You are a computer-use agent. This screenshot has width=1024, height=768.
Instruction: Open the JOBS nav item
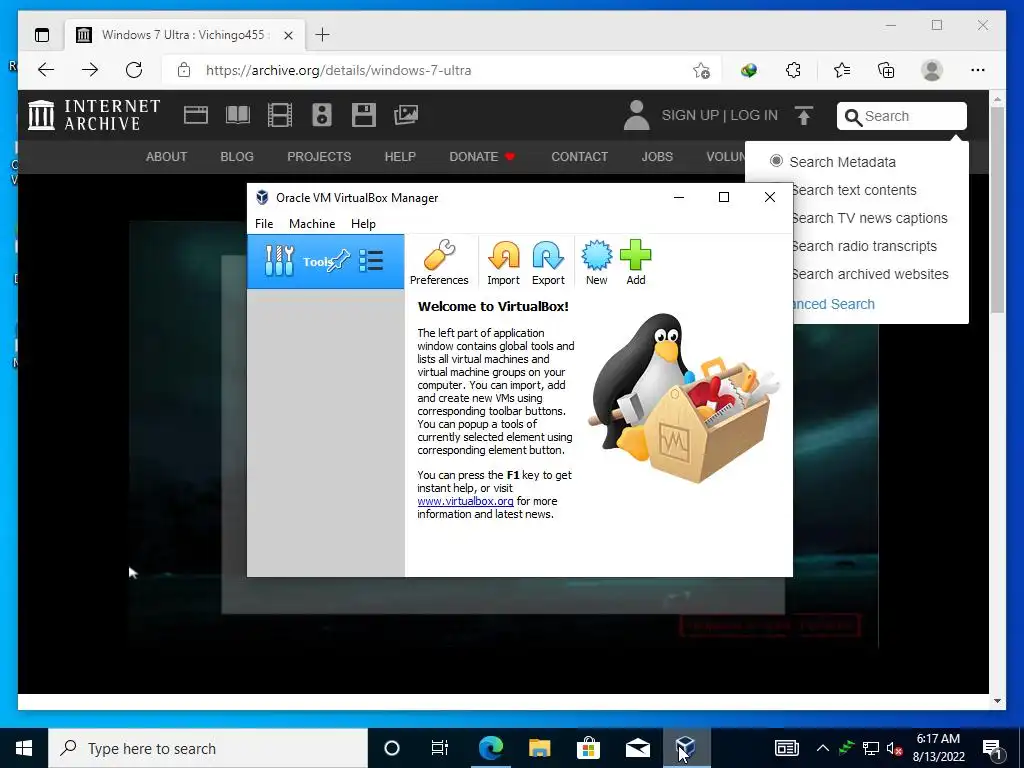(657, 157)
